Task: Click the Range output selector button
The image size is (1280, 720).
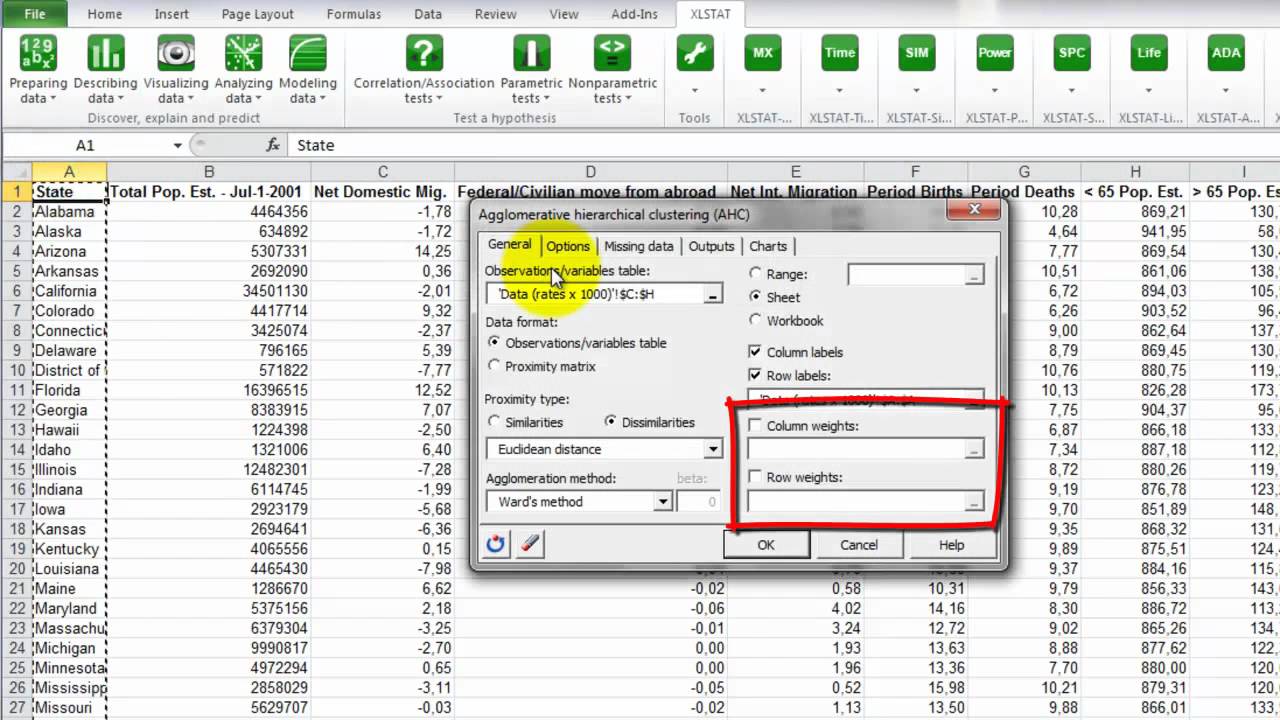Action: tap(973, 274)
